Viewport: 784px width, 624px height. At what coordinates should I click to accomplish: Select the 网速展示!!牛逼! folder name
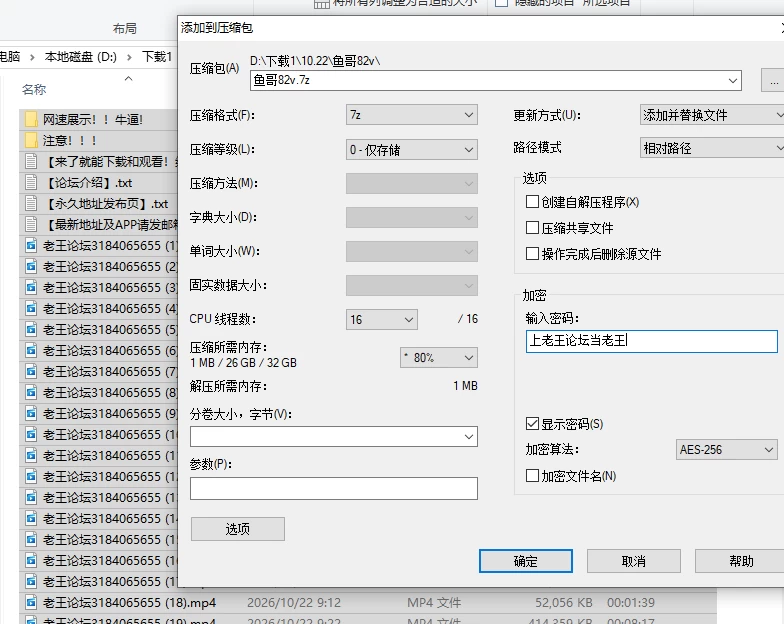click(x=93, y=120)
